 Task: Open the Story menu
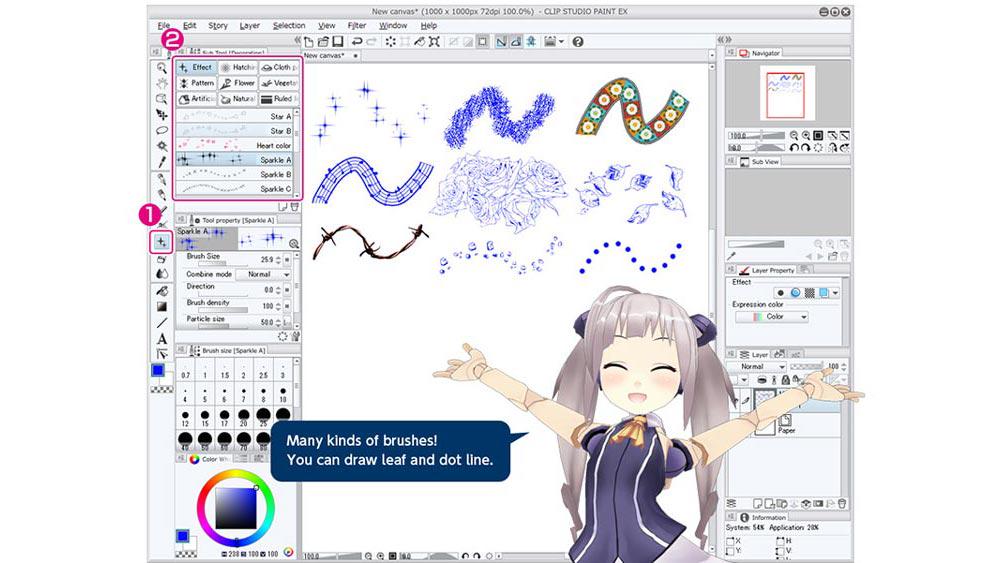coord(217,26)
